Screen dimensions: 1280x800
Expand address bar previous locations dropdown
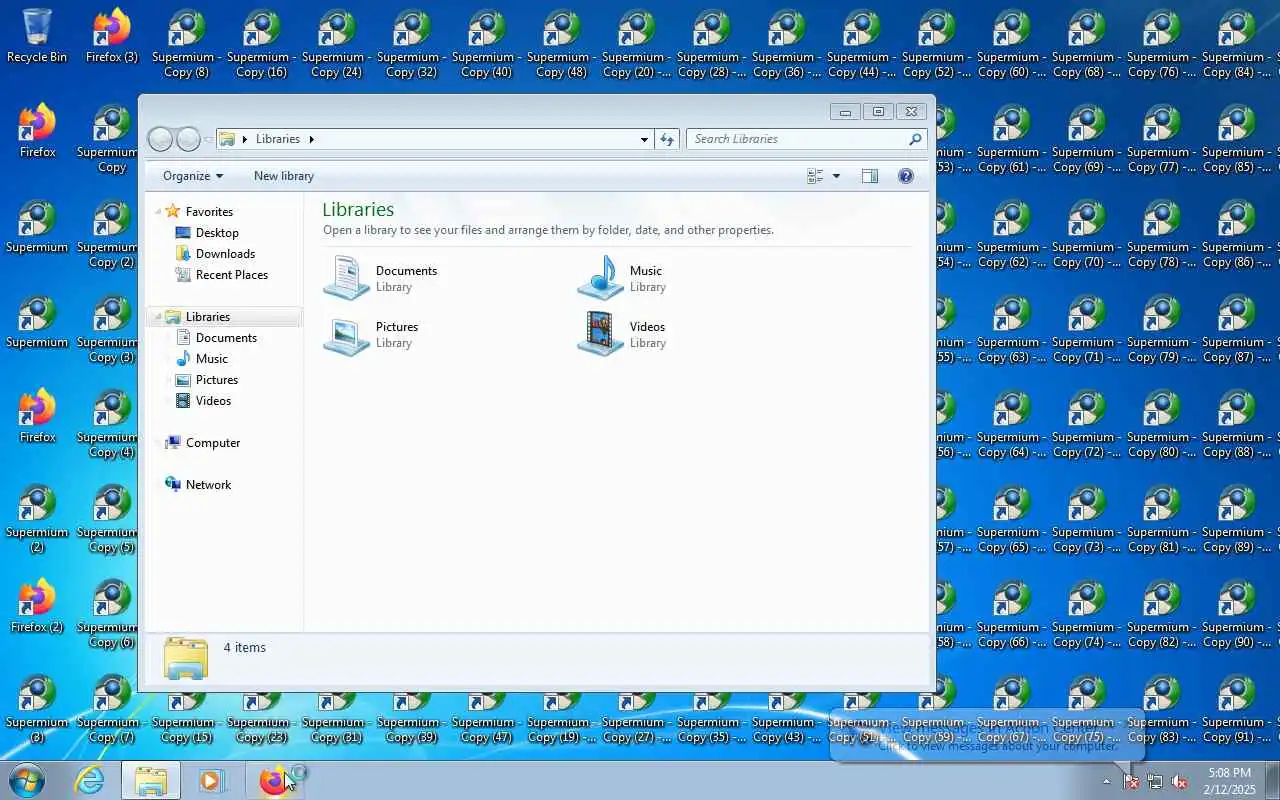(x=644, y=139)
